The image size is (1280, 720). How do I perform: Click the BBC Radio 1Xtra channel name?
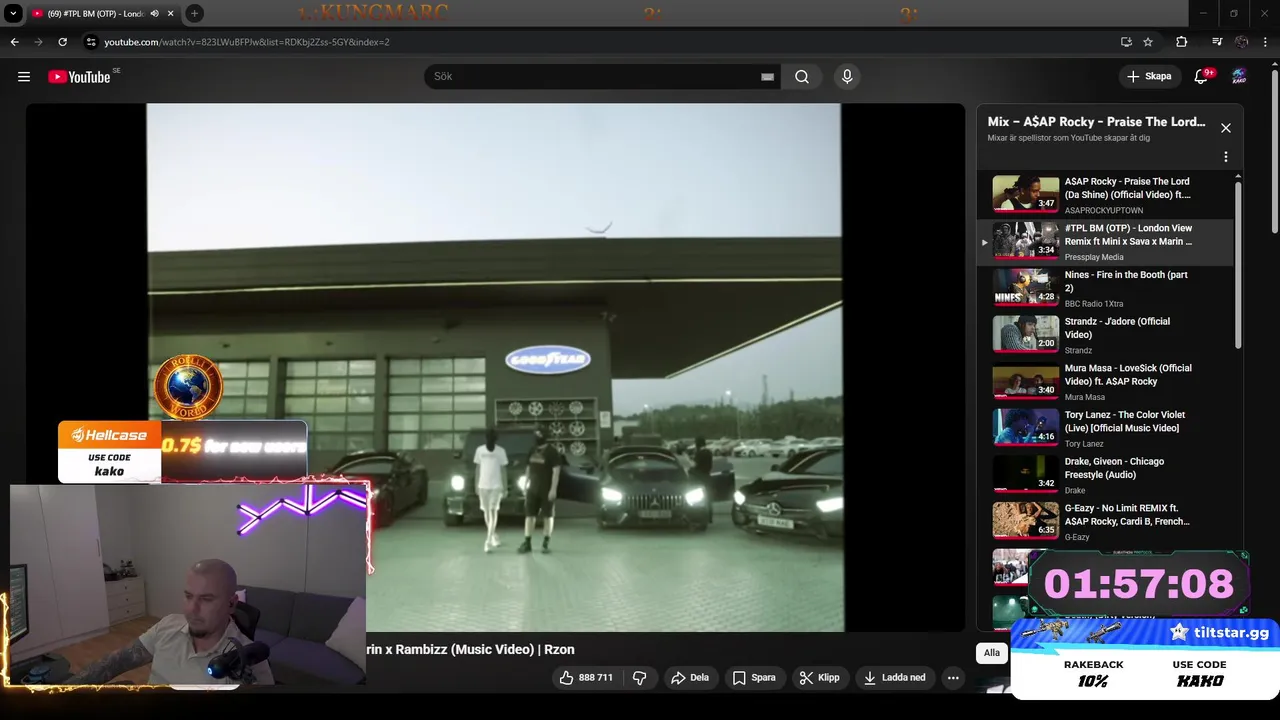pyautogui.click(x=1094, y=304)
